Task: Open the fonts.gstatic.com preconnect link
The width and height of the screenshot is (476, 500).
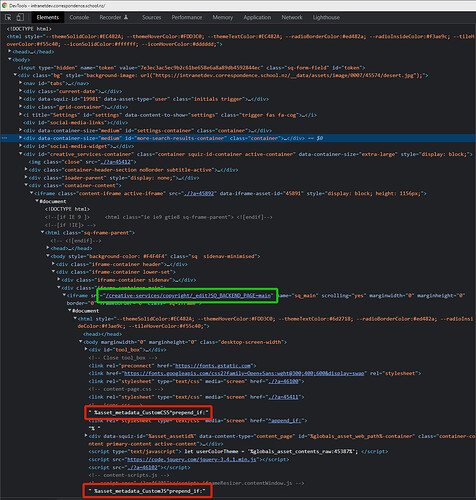Action: [212, 366]
